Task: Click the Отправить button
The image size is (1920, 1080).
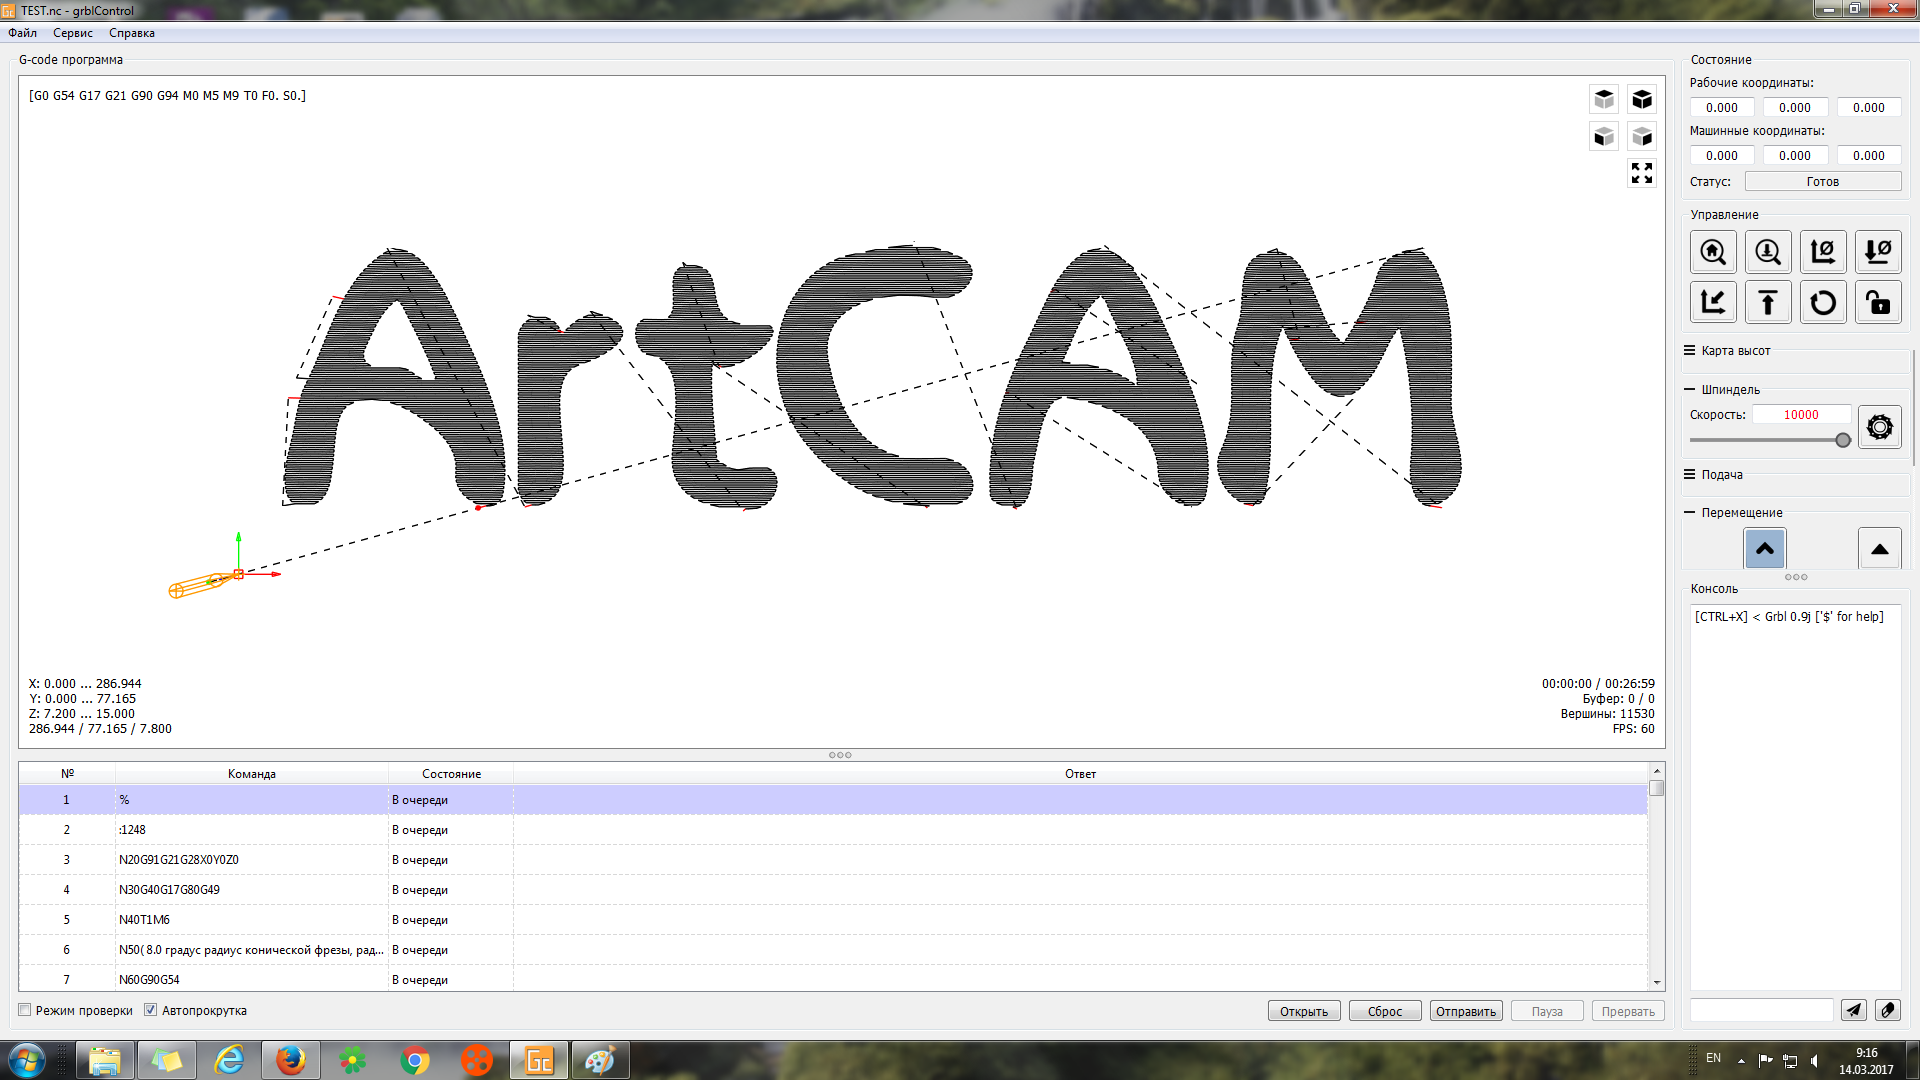Action: tap(1465, 1011)
